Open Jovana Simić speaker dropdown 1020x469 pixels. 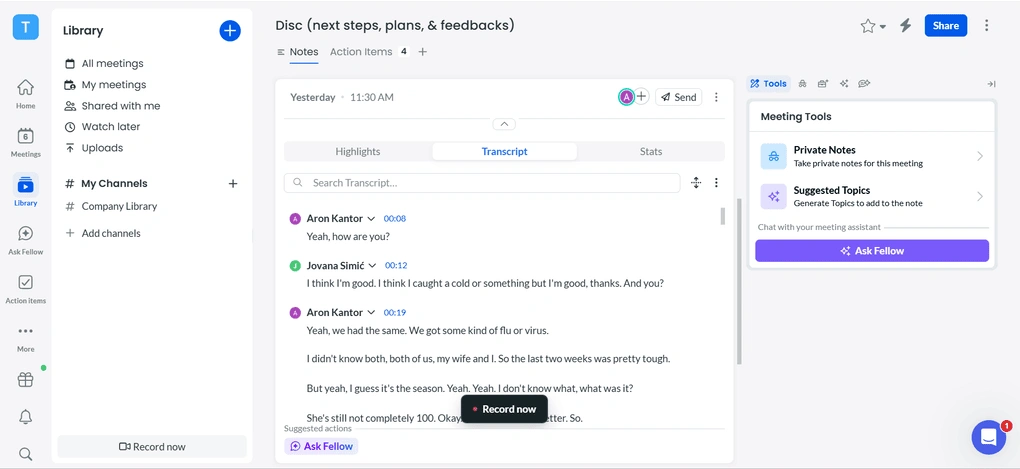click(372, 265)
